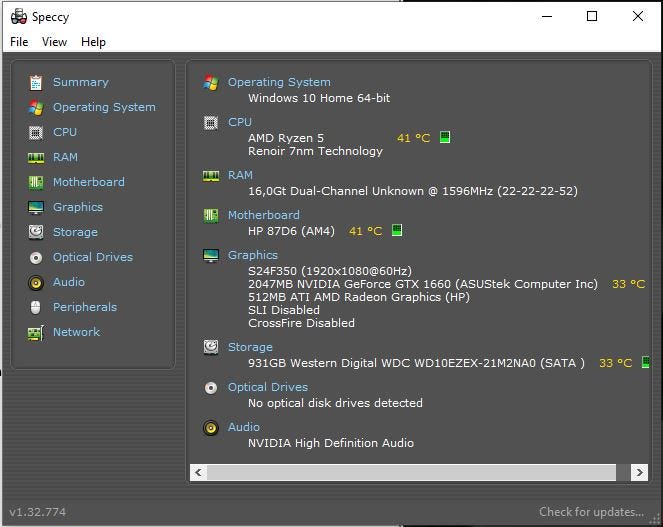Click the Audio speaker icon in summary panel
The width and height of the screenshot is (663, 527).
click(211, 428)
